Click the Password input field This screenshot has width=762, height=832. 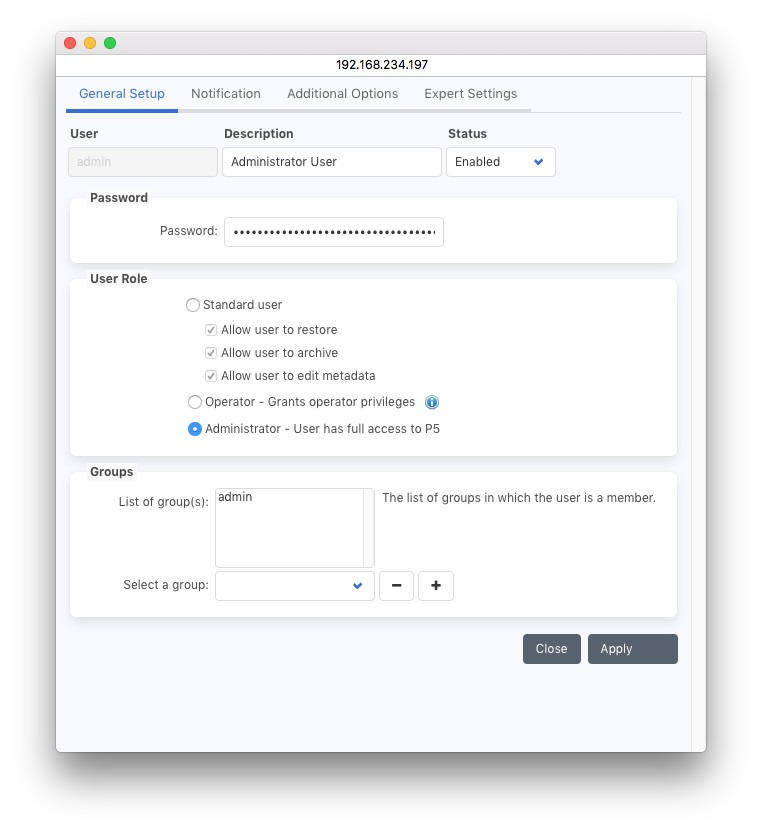tap(333, 232)
